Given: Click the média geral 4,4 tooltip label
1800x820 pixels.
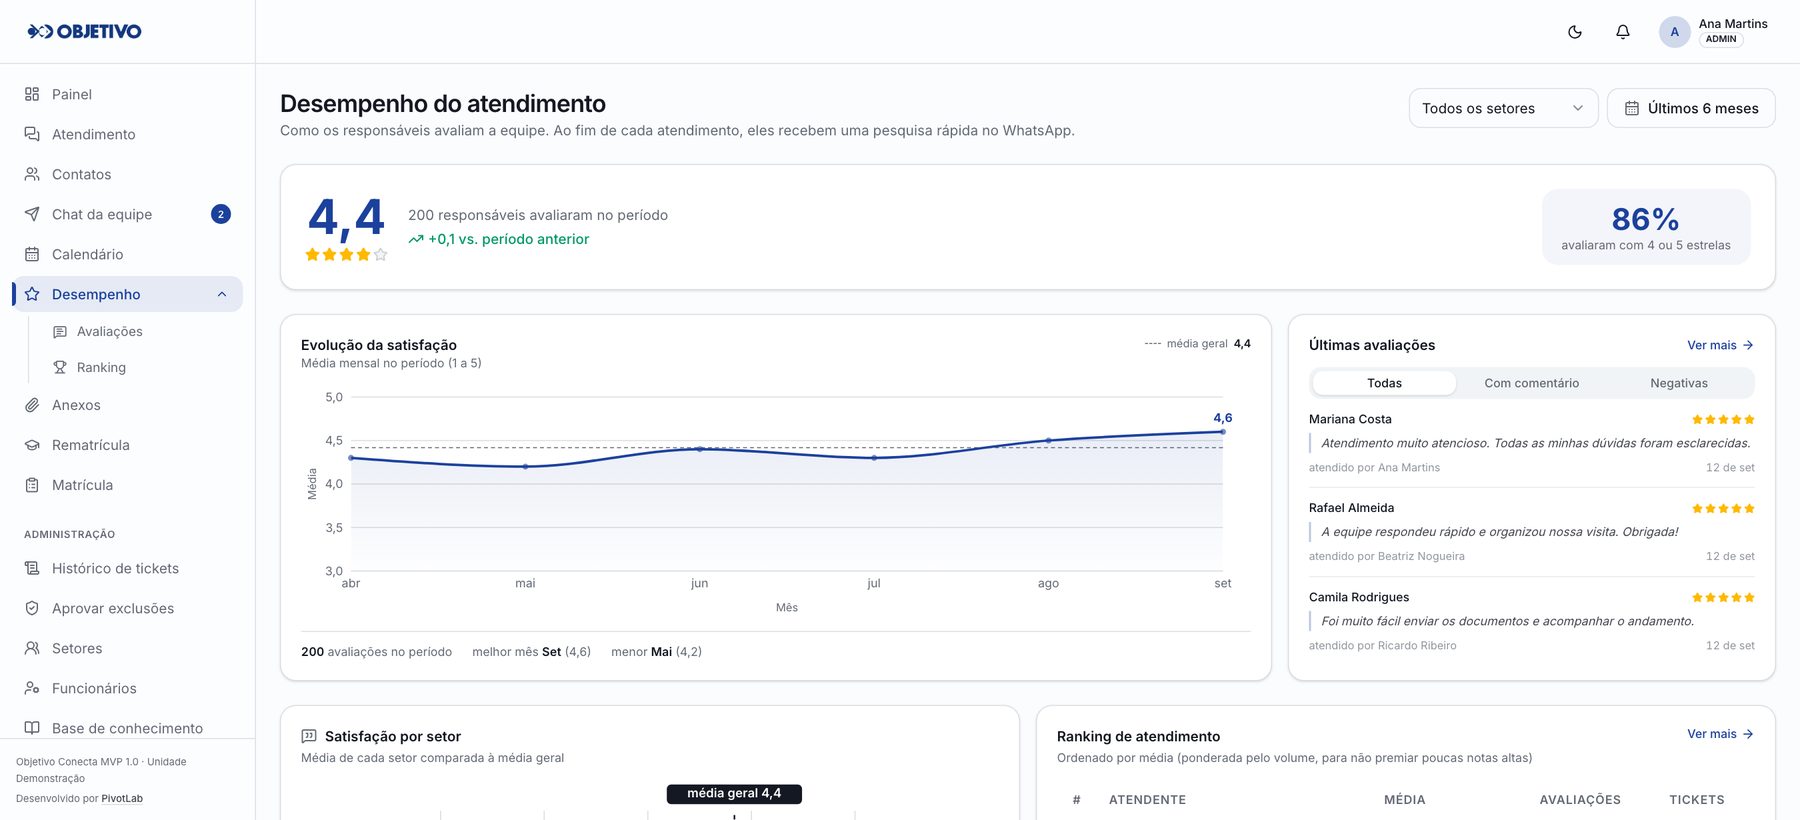Looking at the screenshot, I should [734, 794].
